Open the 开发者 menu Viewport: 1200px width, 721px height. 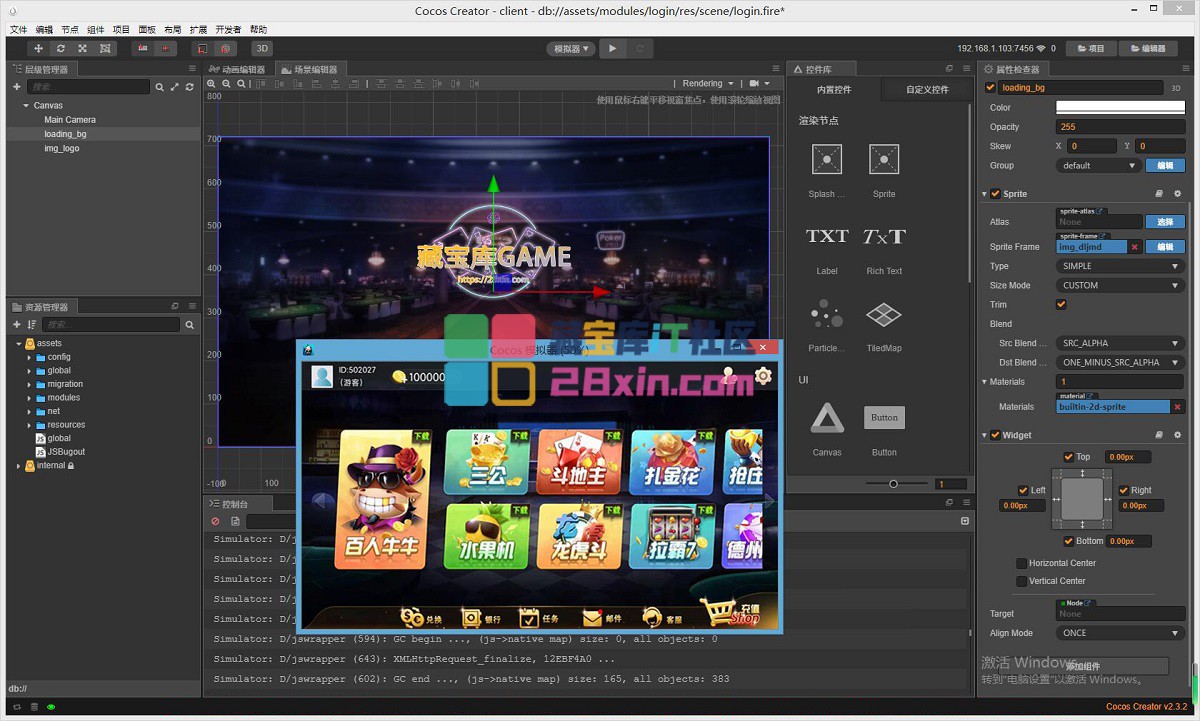coord(228,30)
